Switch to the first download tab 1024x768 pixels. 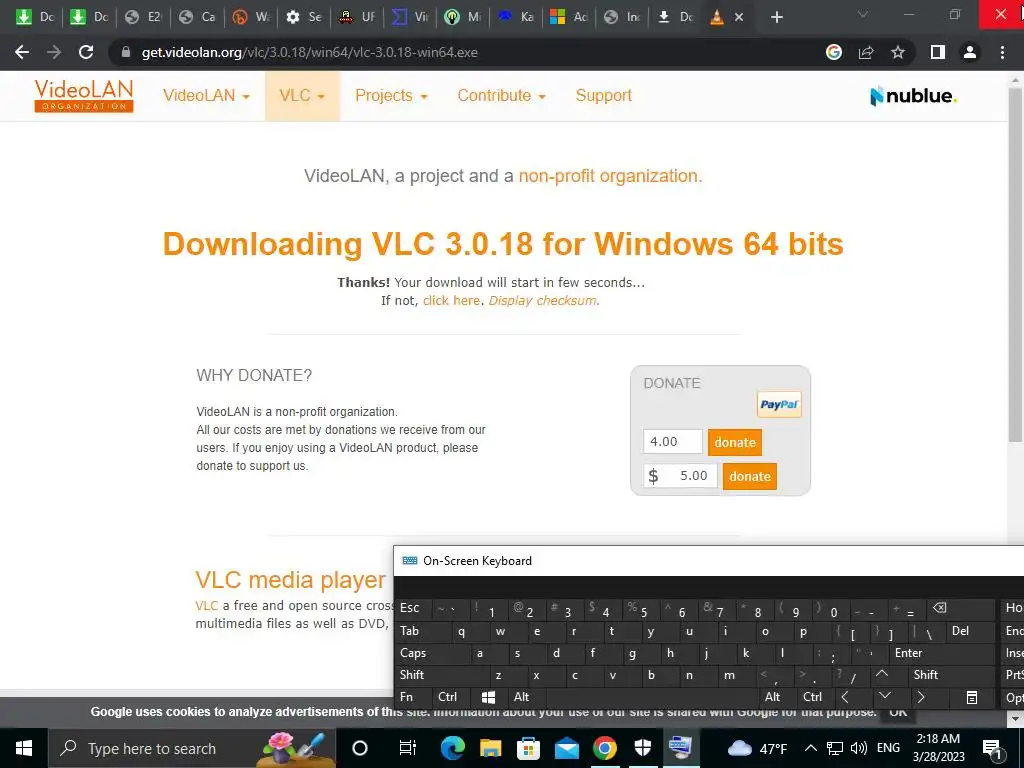pyautogui.click(x=34, y=17)
